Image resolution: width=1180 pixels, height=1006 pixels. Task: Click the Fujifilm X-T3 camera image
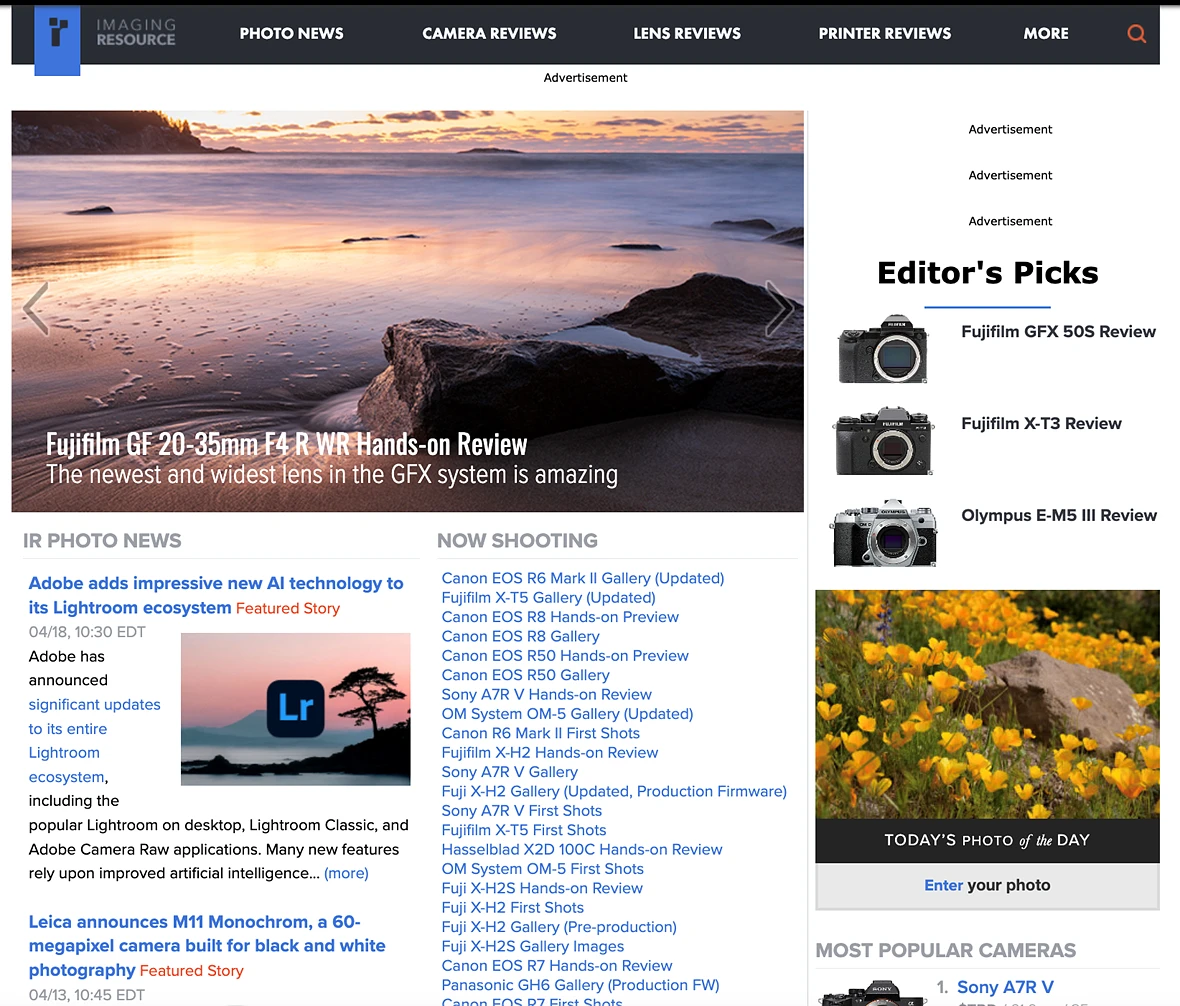[x=883, y=441]
